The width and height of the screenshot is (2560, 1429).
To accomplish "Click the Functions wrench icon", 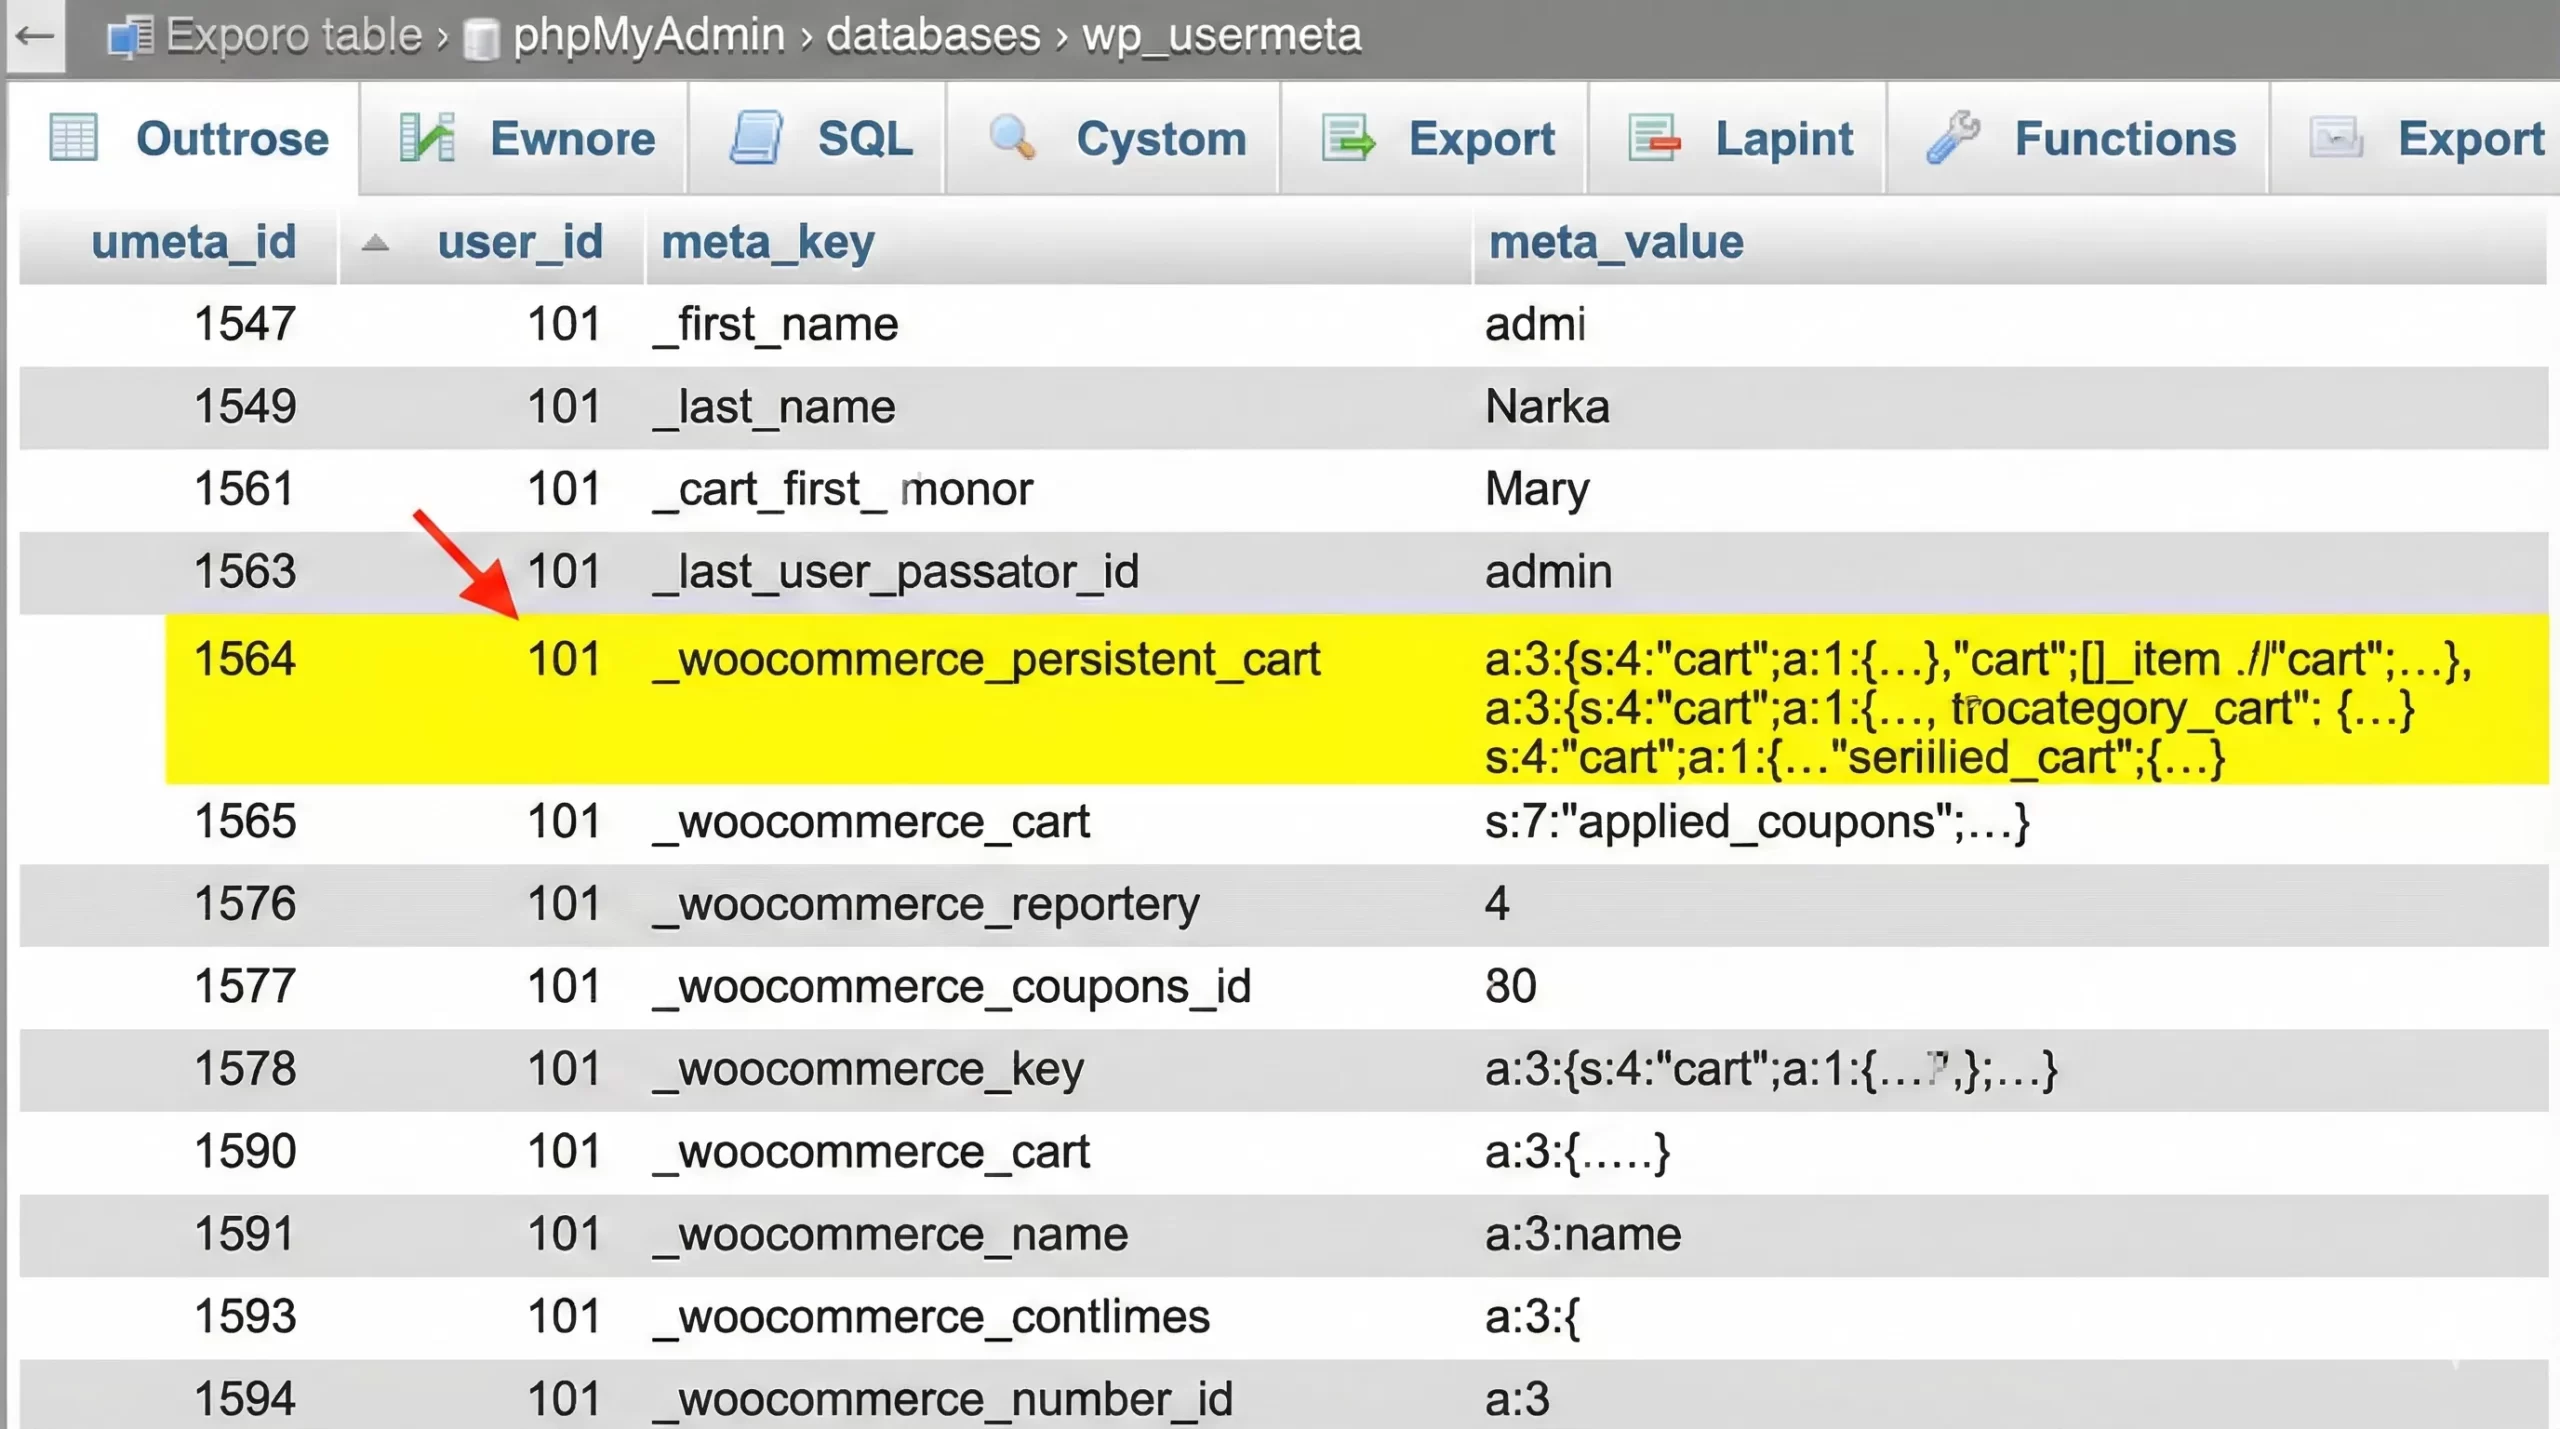I will pyautogui.click(x=1952, y=138).
